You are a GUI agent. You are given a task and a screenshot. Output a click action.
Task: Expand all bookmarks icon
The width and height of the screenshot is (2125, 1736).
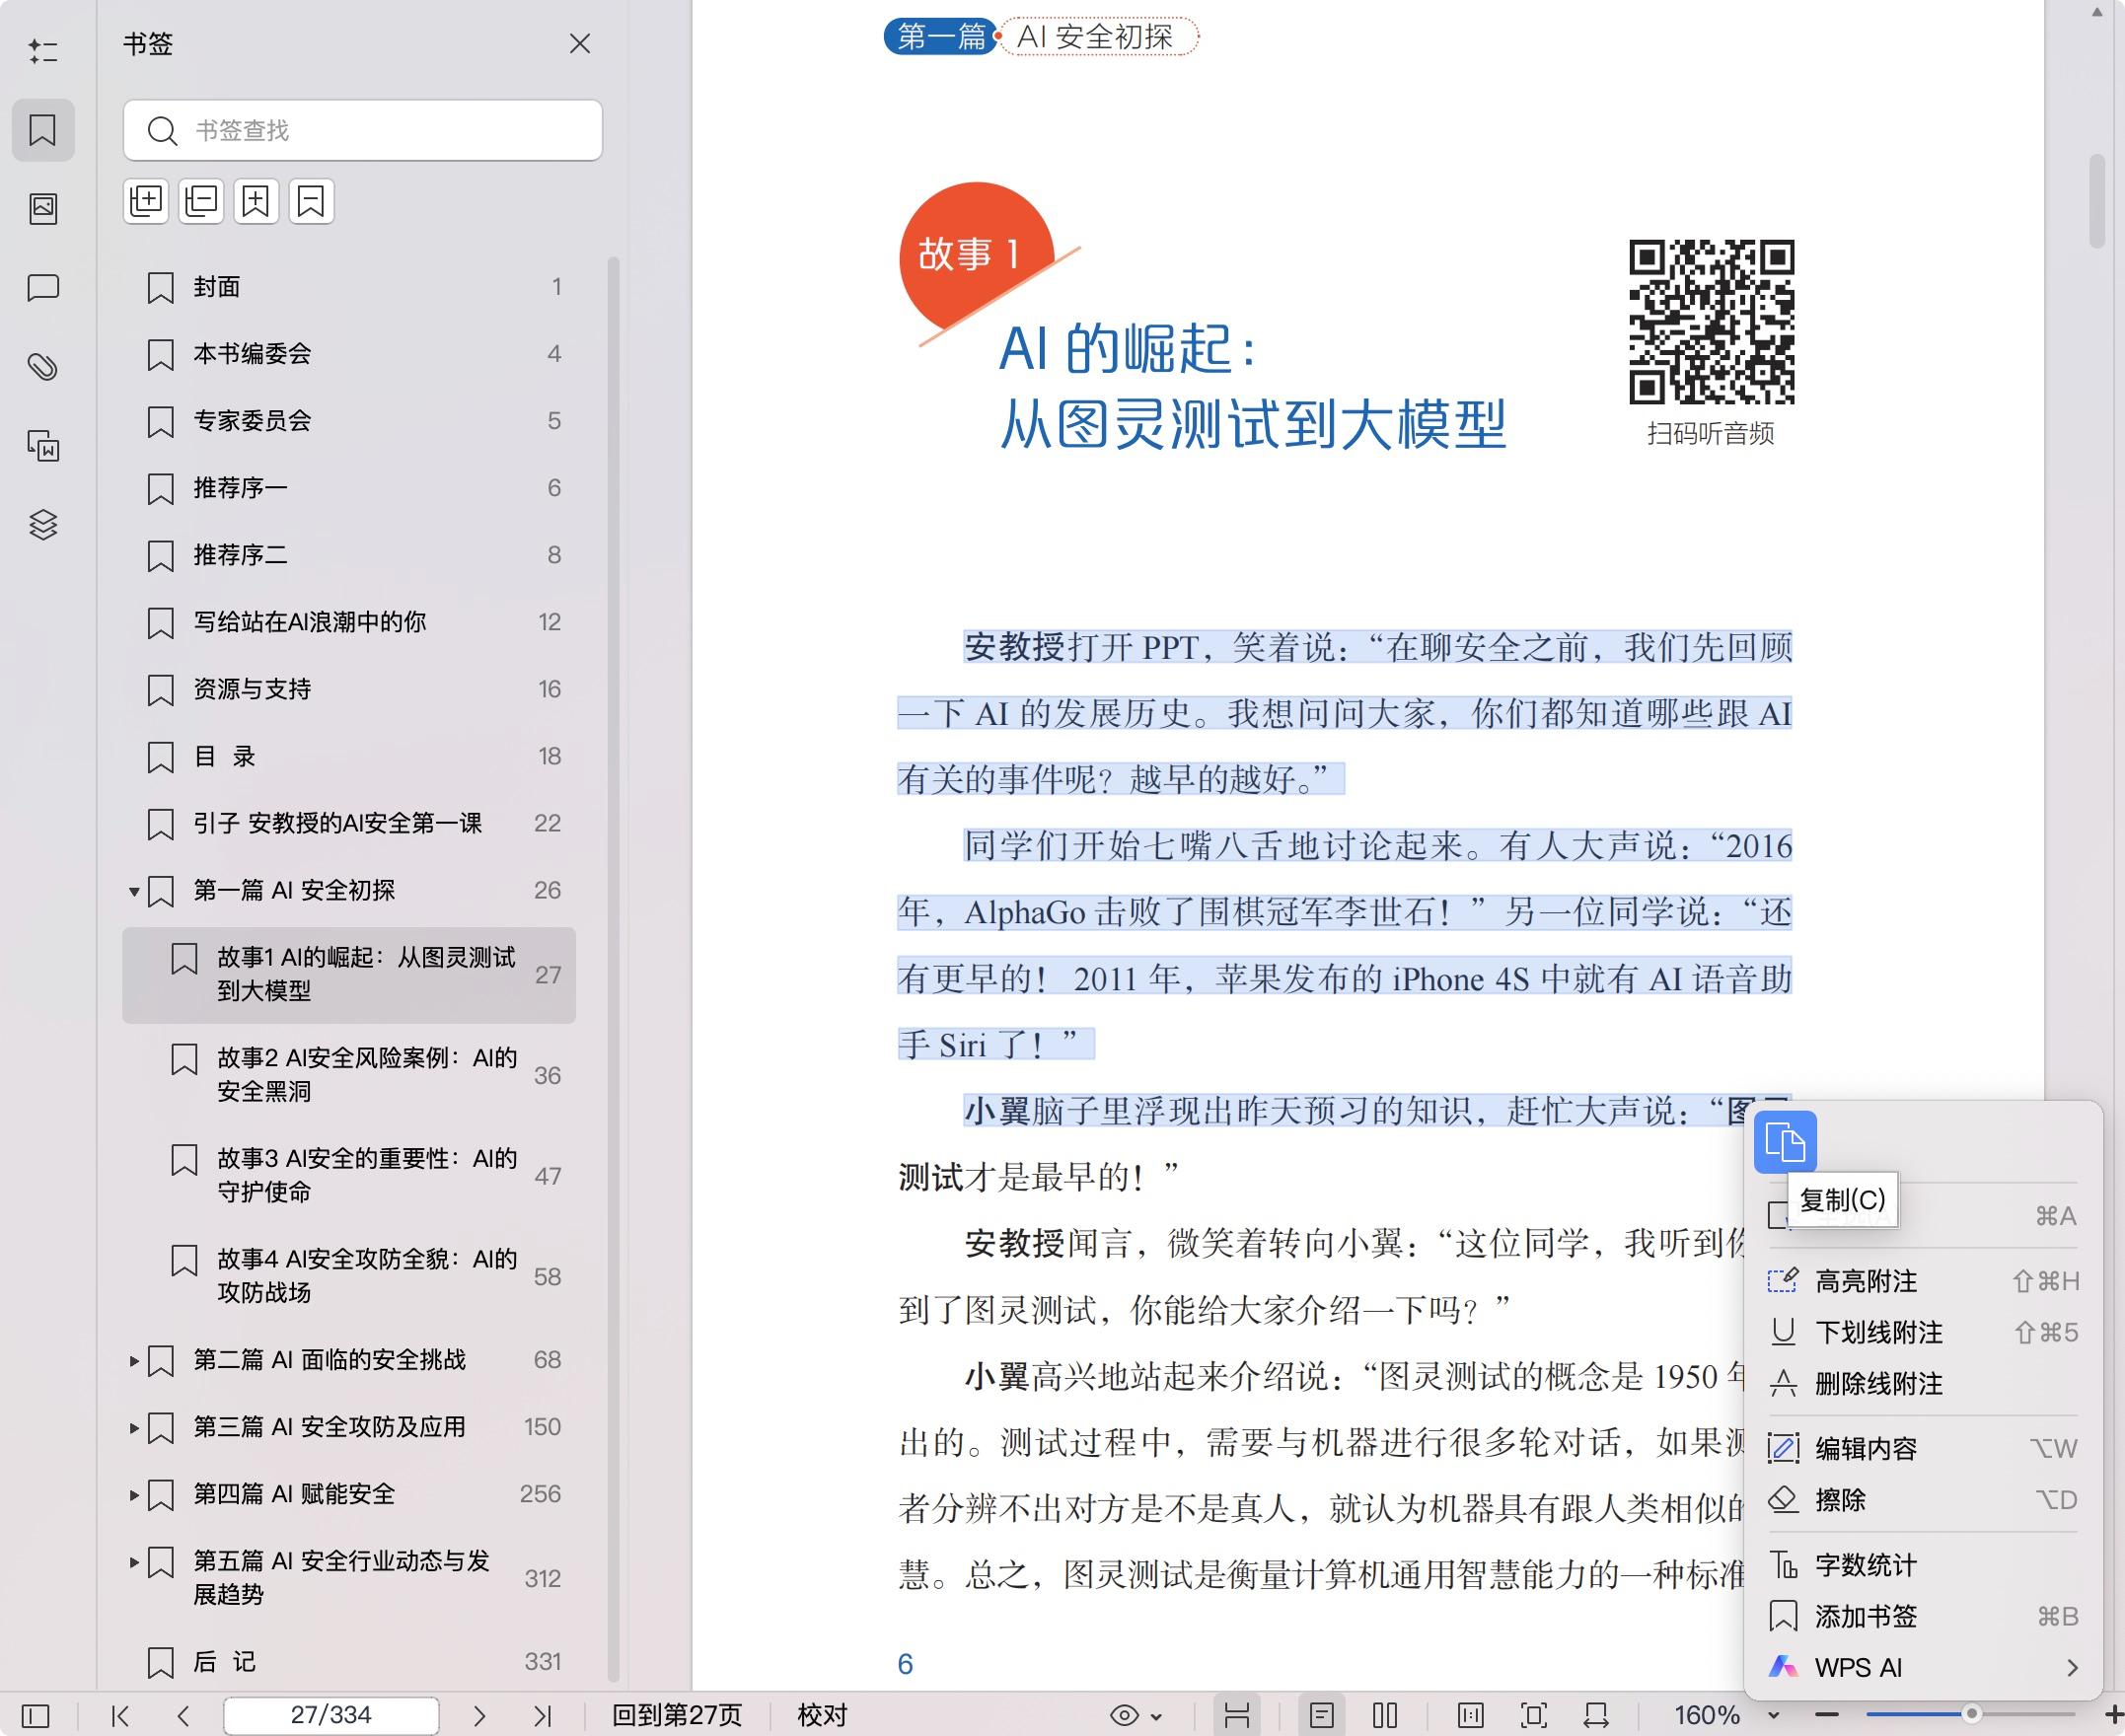point(146,202)
